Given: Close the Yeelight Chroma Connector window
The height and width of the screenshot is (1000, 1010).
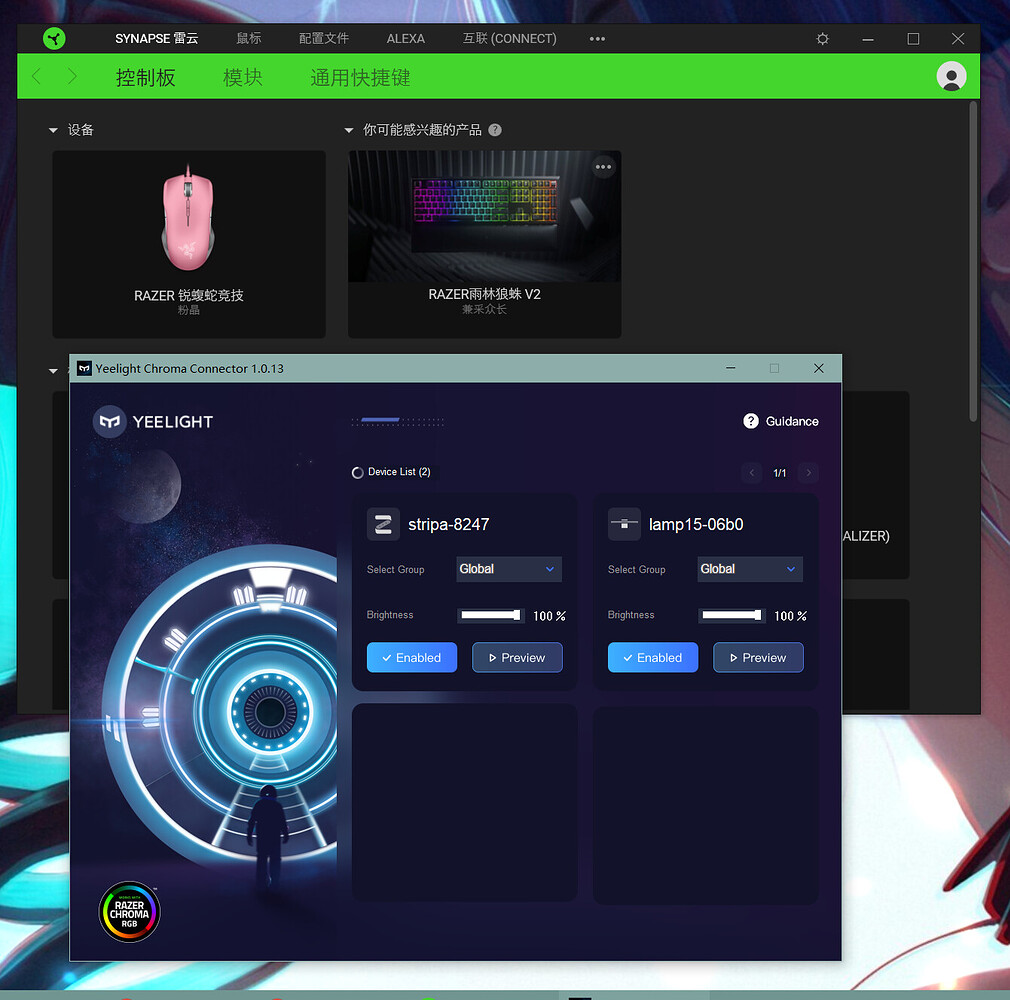Looking at the screenshot, I should coord(819,368).
